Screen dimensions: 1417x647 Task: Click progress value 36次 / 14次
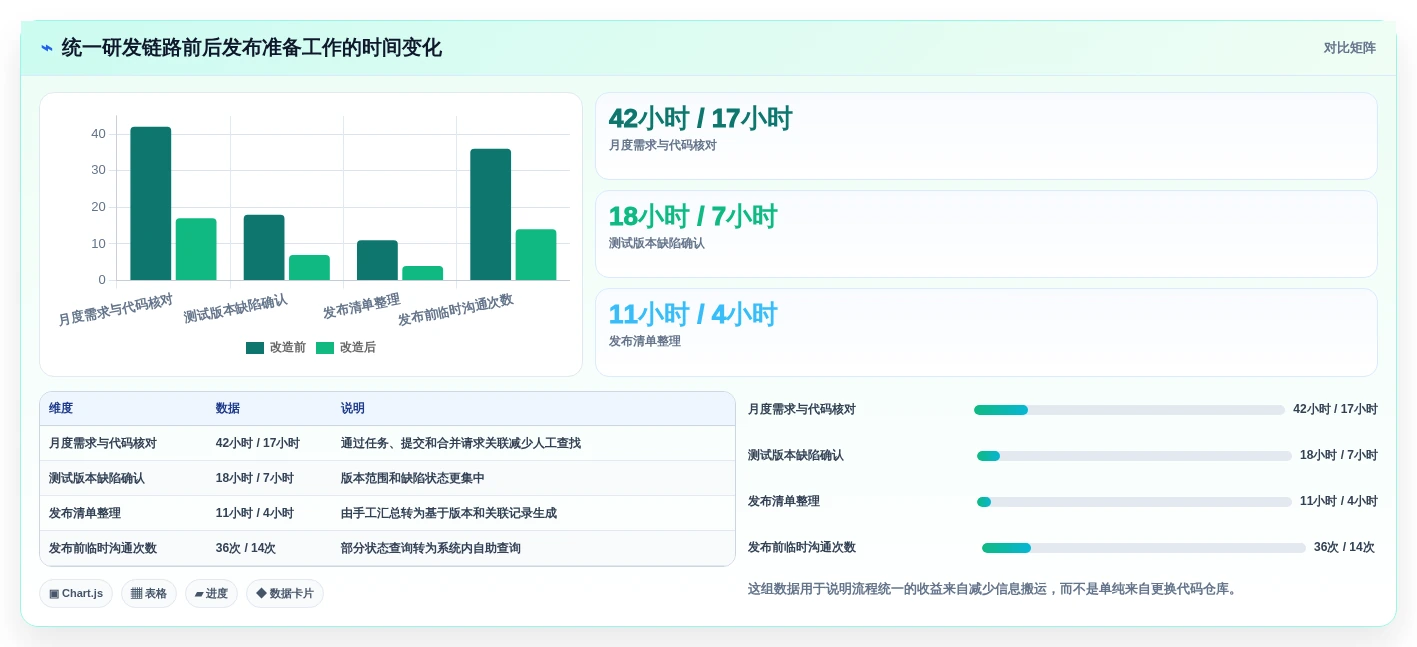click(1344, 547)
